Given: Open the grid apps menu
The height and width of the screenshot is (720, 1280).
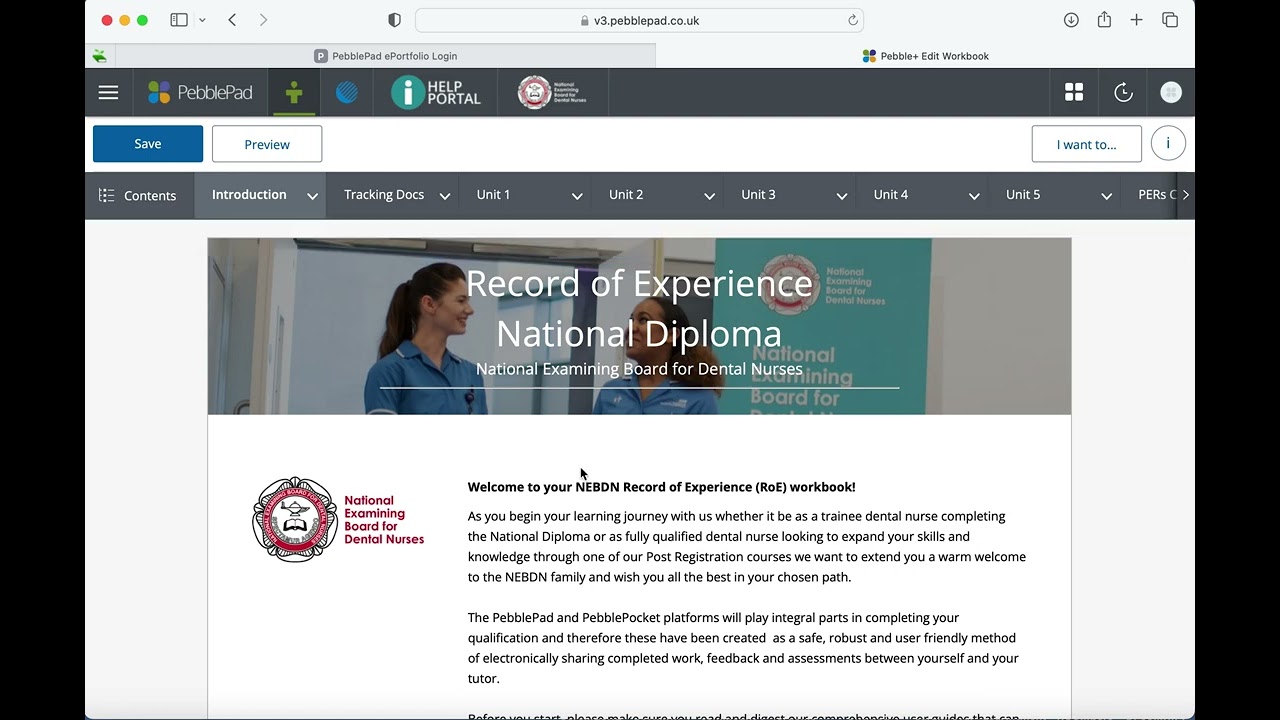Looking at the screenshot, I should pyautogui.click(x=1074, y=93).
